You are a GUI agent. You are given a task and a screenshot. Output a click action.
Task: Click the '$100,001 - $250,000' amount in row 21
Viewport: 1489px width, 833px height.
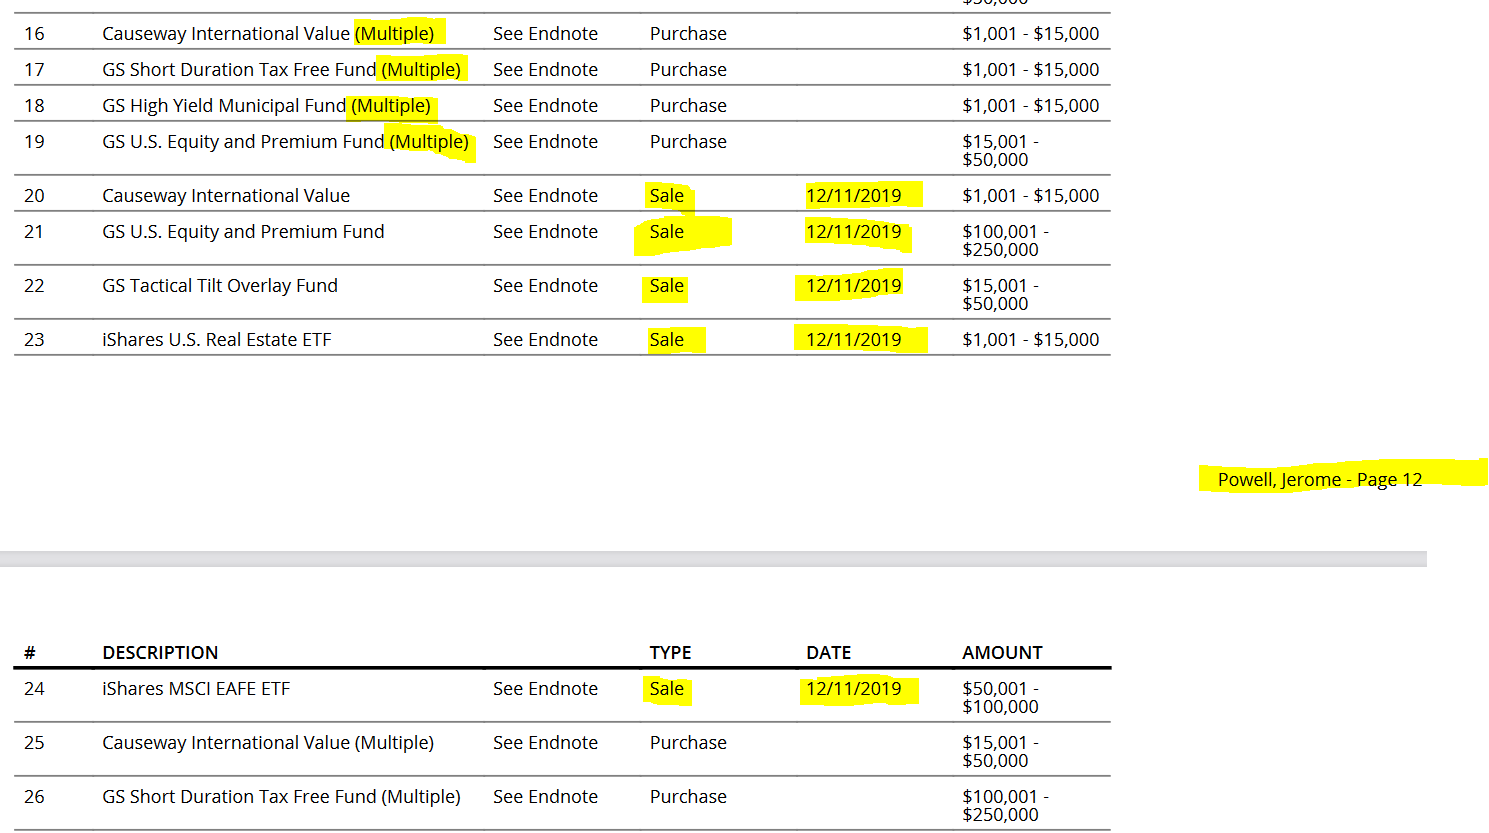tap(1005, 241)
